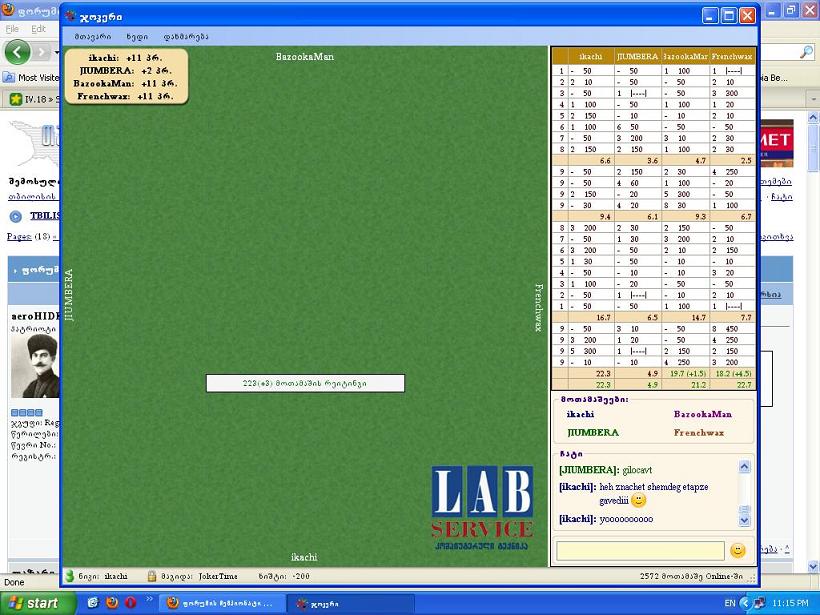Click the Firefox quick launch icon
This screenshot has height=615, width=820.
point(111,603)
